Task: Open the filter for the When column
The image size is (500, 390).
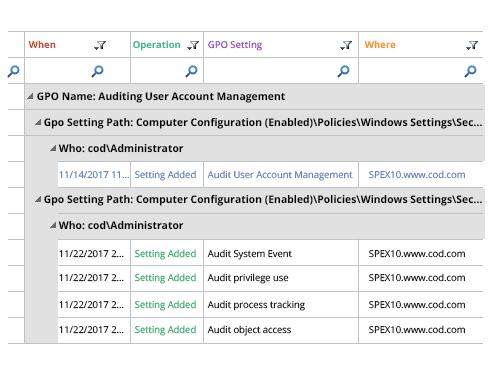Action: pos(100,45)
